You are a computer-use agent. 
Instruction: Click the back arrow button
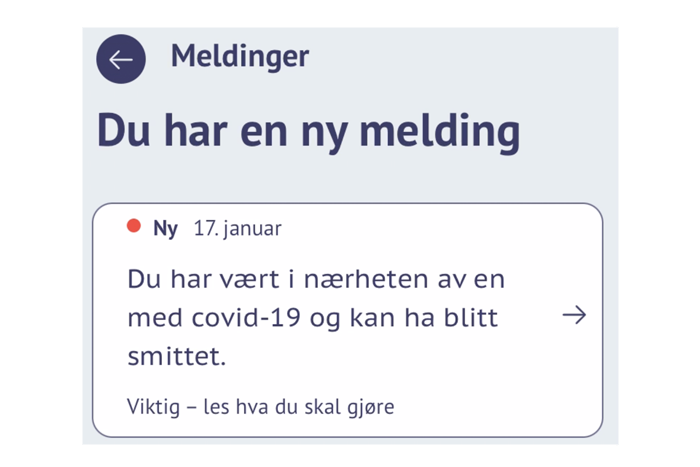click(121, 59)
